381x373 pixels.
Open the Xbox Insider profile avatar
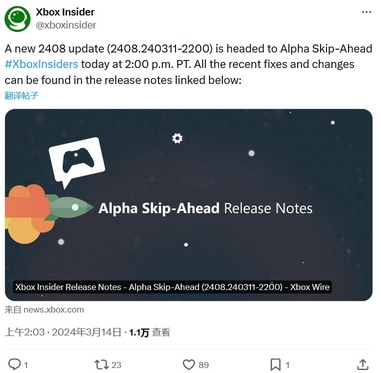click(17, 18)
